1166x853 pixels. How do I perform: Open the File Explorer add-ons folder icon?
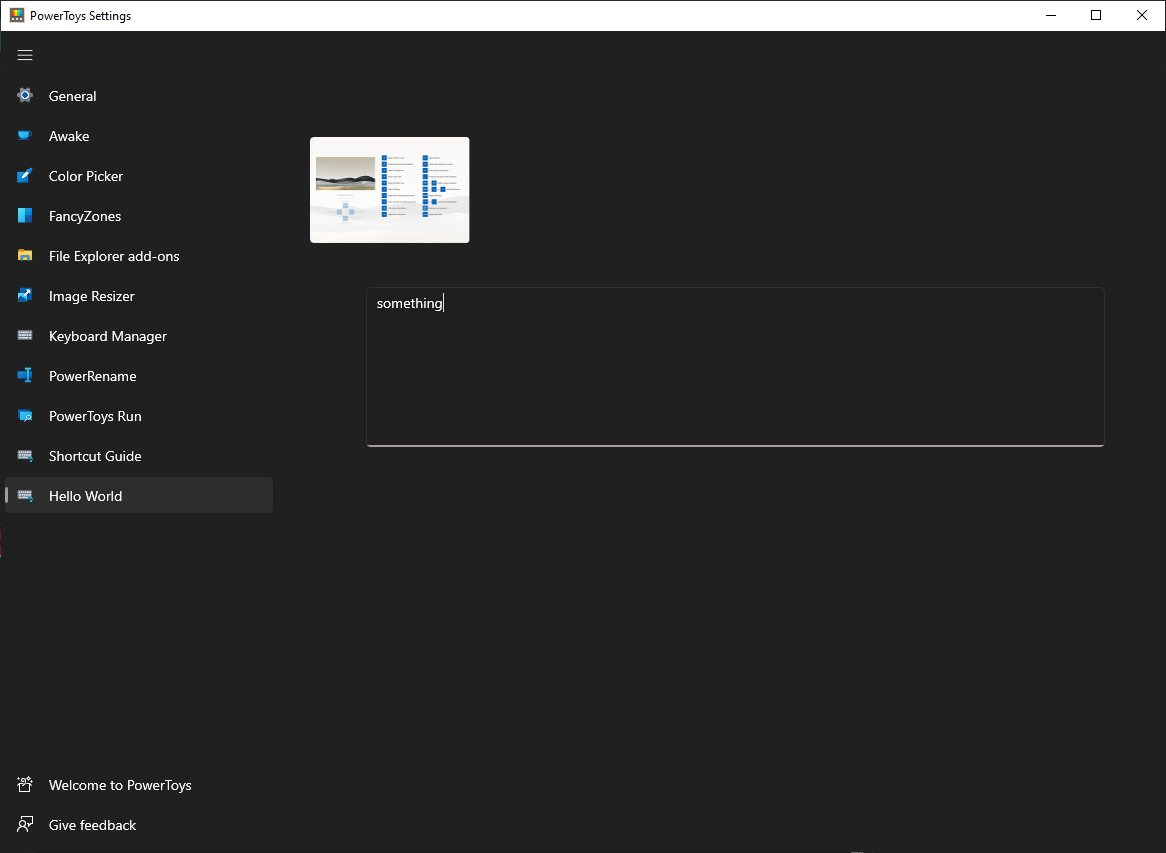pos(25,256)
